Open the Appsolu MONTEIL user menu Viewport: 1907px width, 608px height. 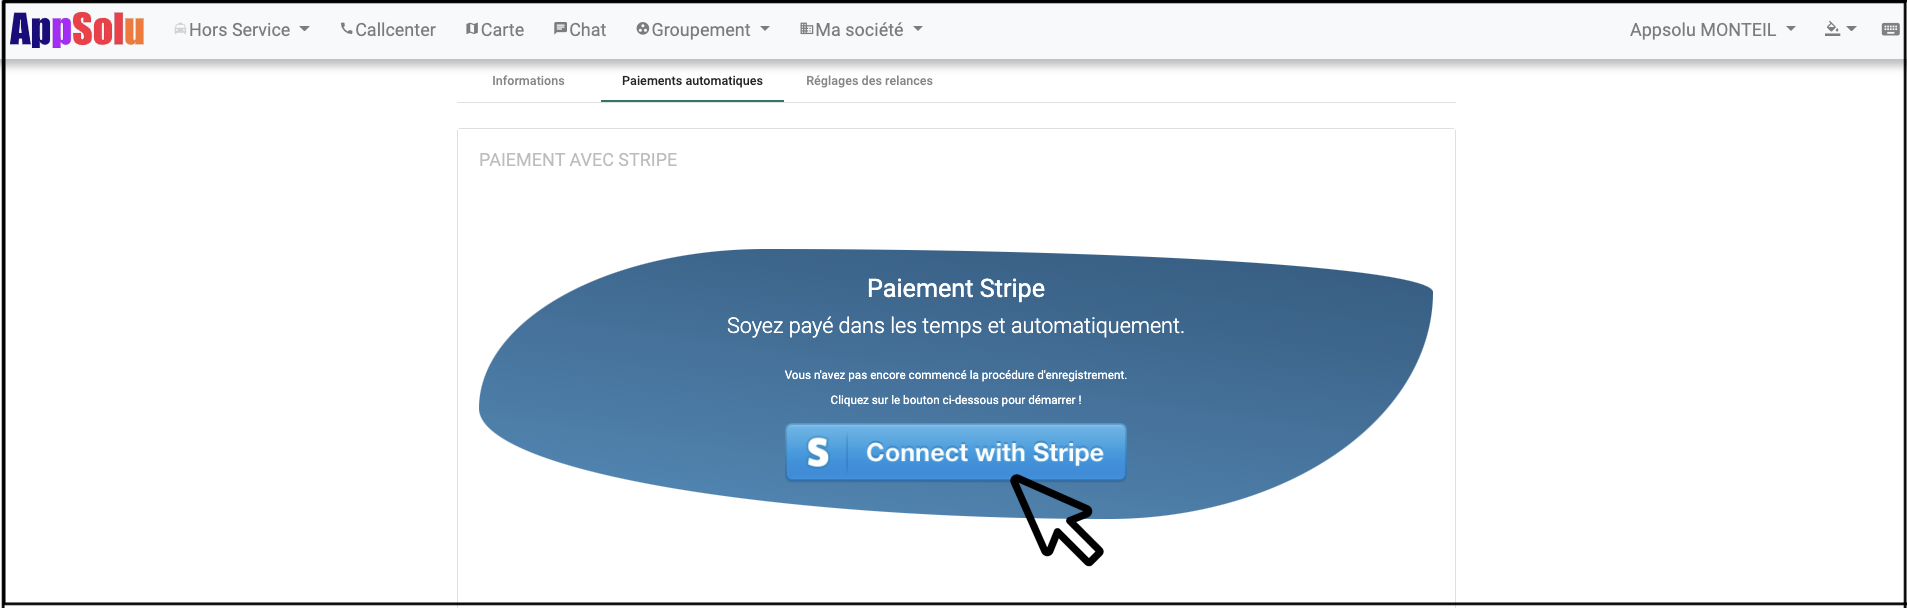(x=1712, y=30)
